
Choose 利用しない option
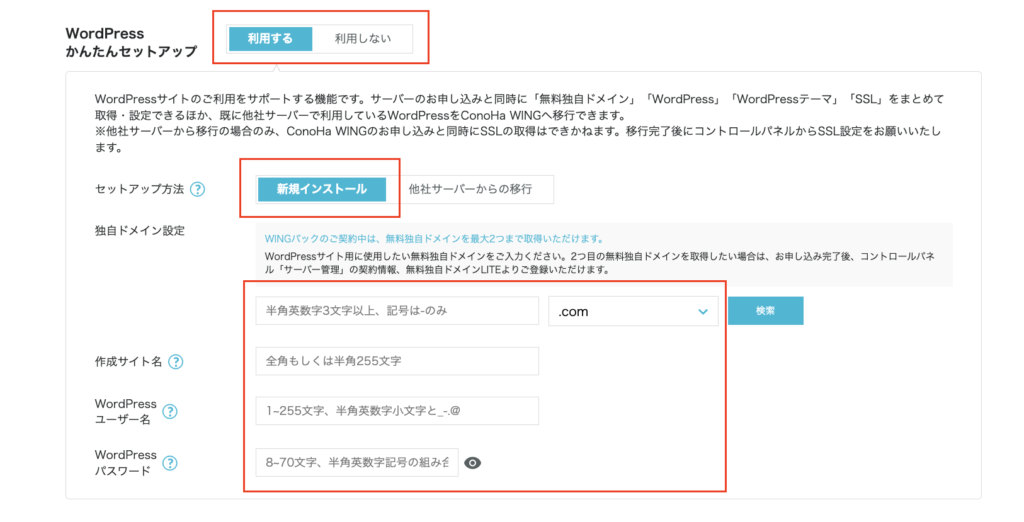pyautogui.click(x=362, y=39)
